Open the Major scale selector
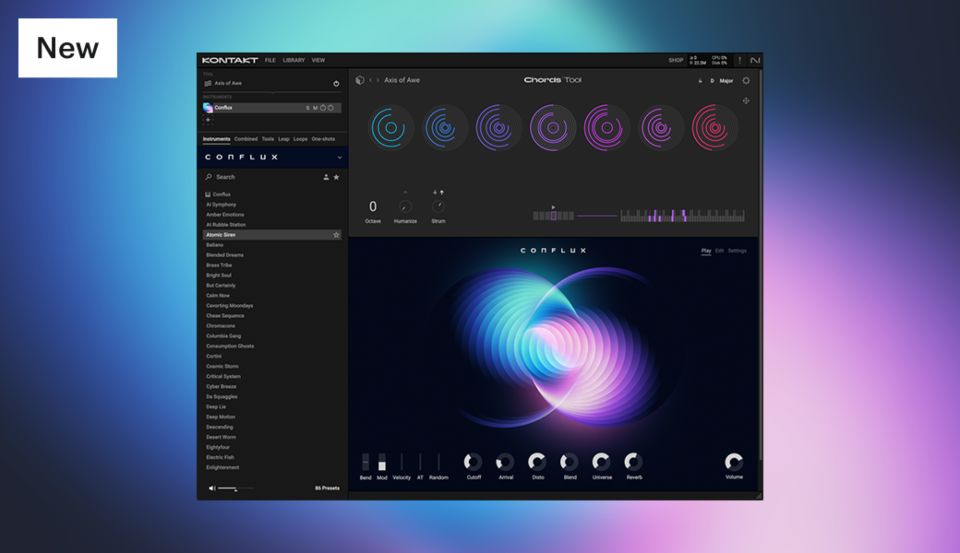The width and height of the screenshot is (960, 553). 726,80
